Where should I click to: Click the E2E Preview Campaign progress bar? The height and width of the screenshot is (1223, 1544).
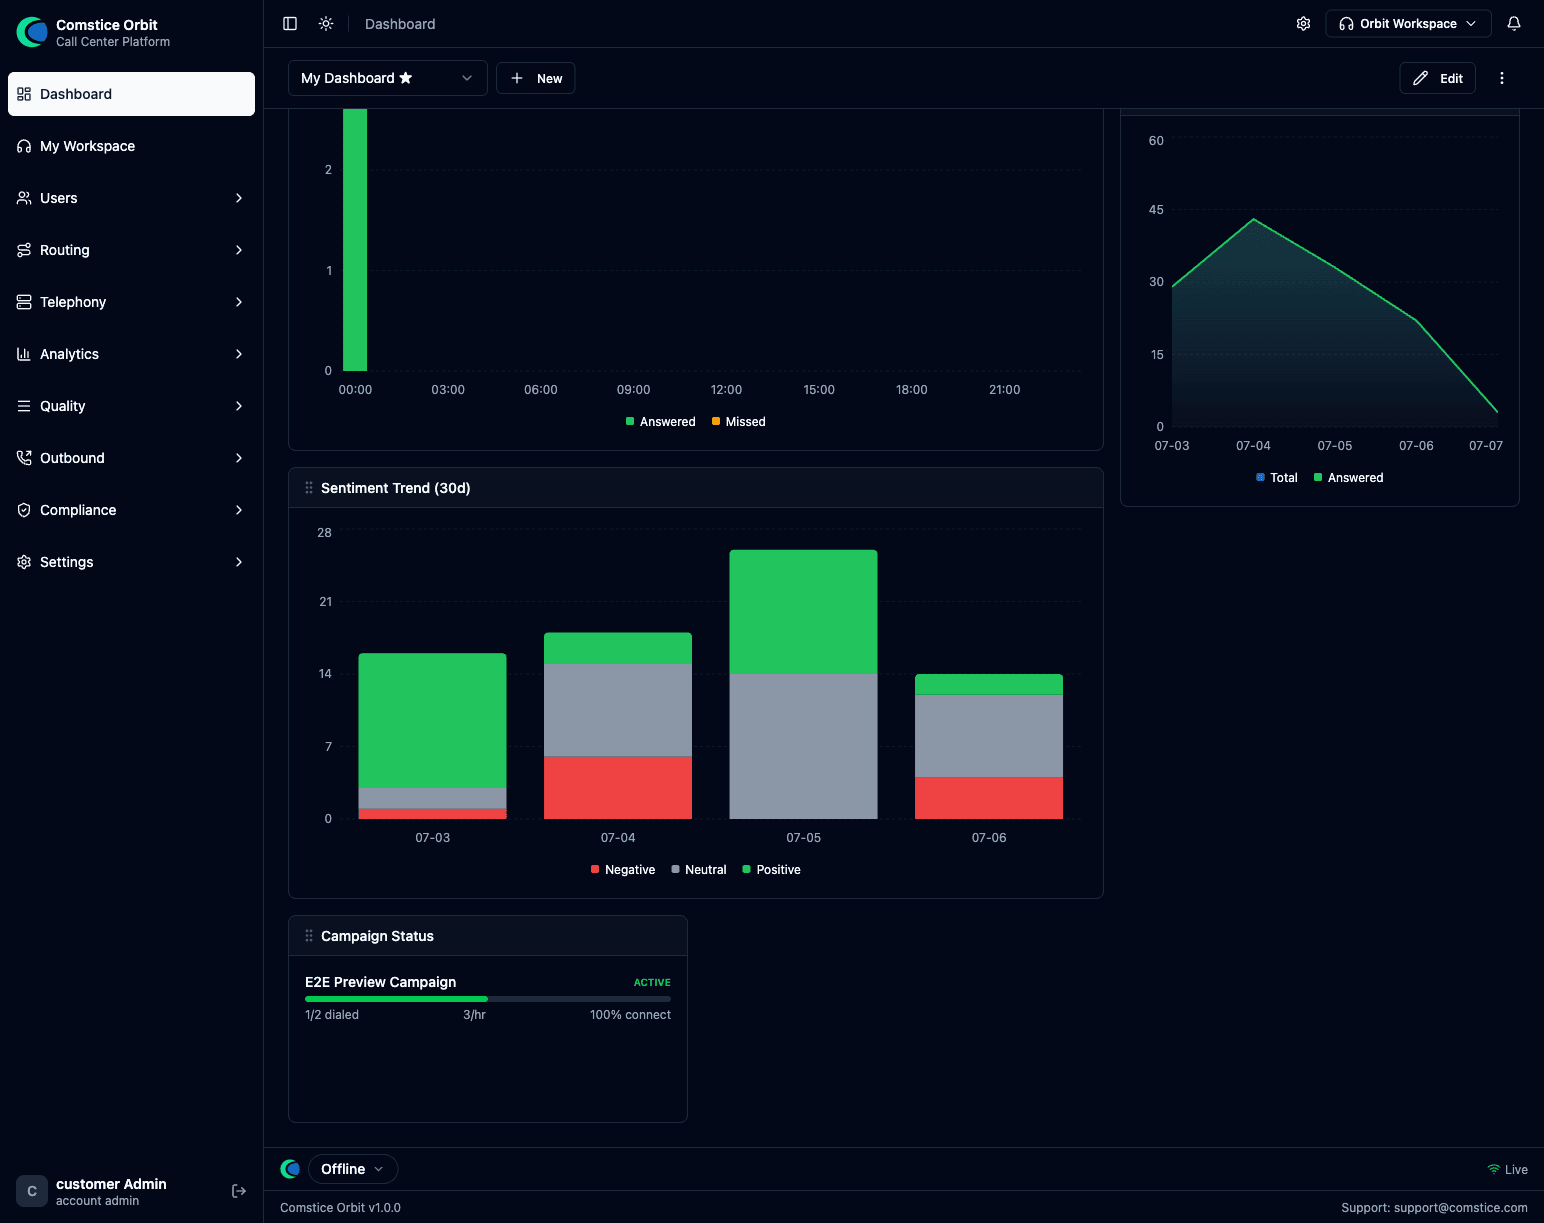[488, 999]
